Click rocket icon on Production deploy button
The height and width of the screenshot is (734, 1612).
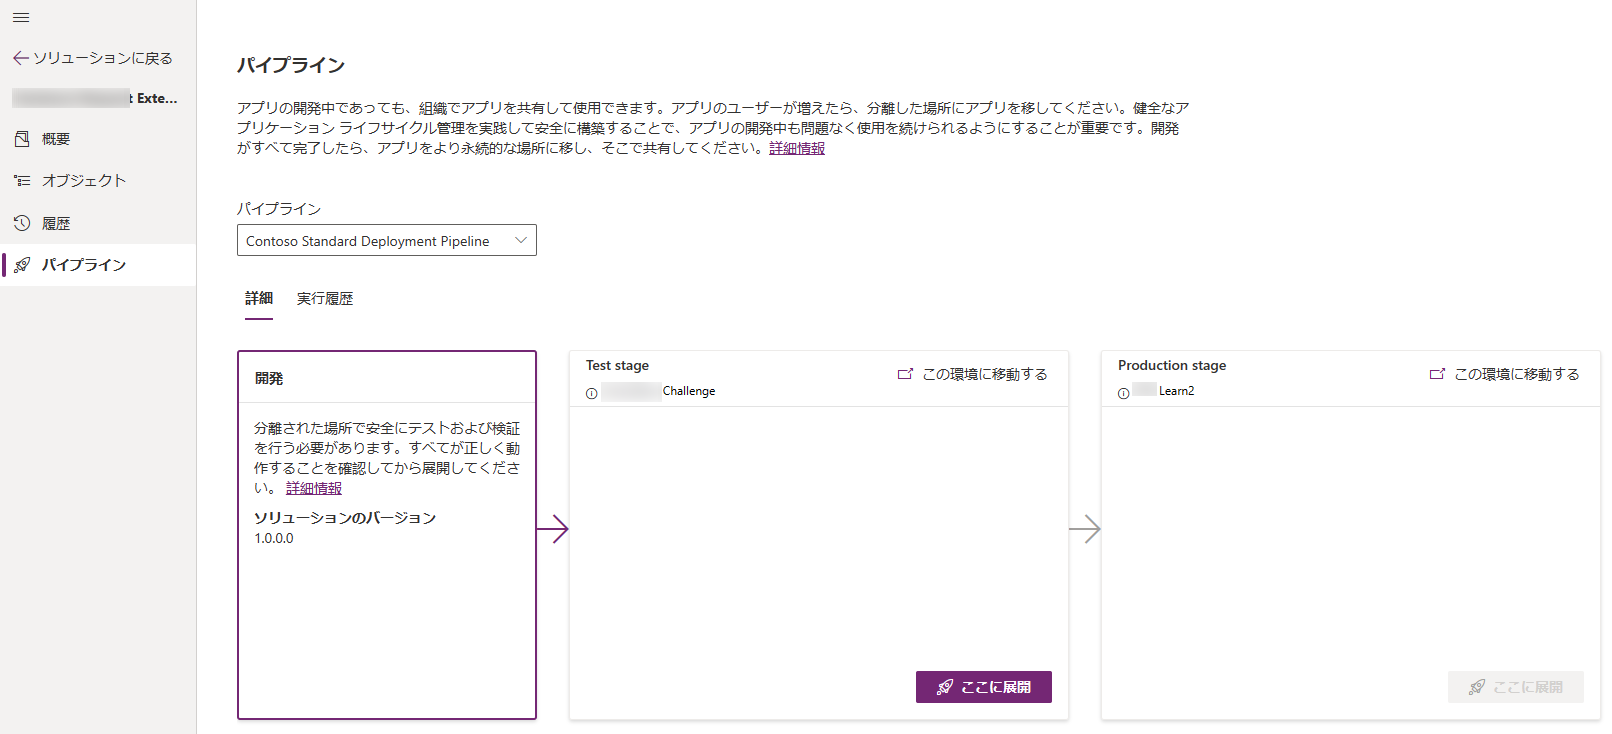coord(1477,687)
